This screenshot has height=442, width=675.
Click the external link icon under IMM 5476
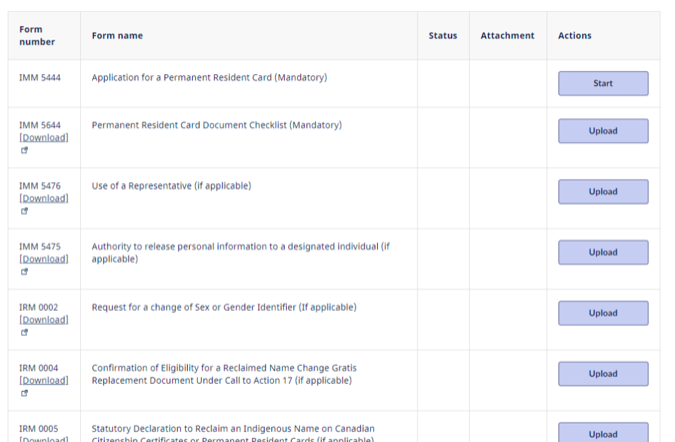click(x=24, y=211)
